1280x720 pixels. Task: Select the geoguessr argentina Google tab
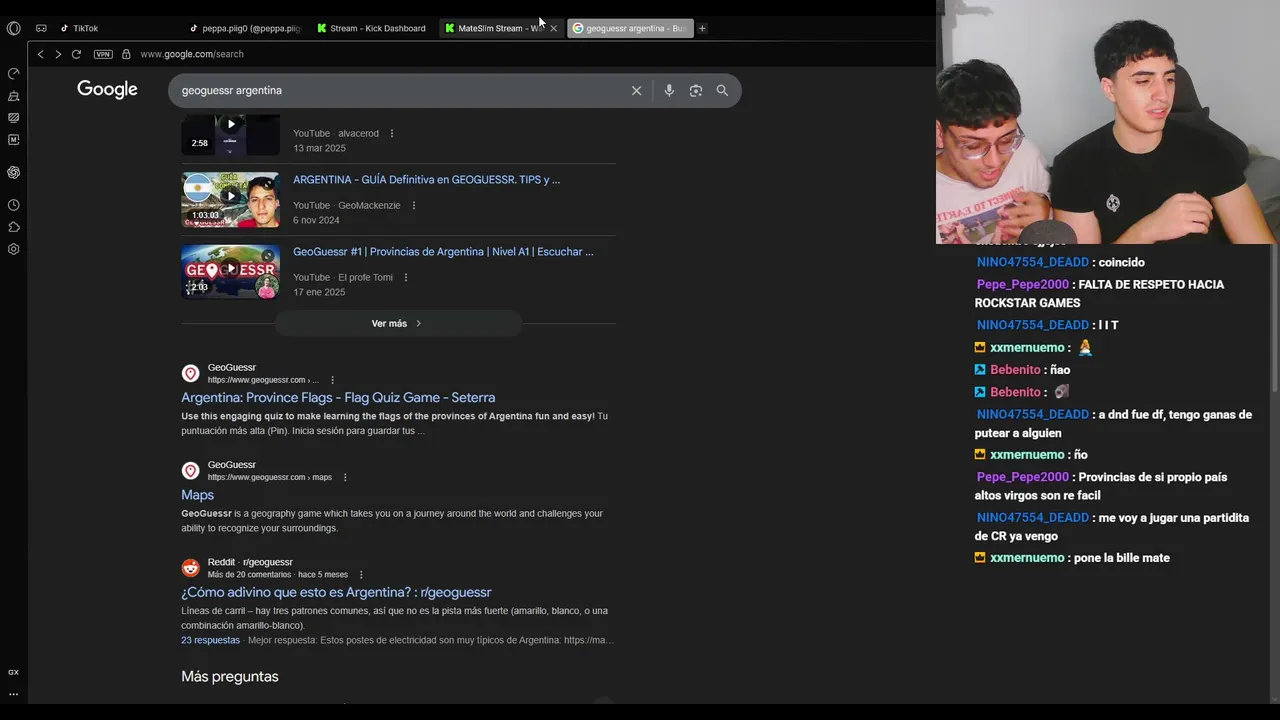(630, 28)
